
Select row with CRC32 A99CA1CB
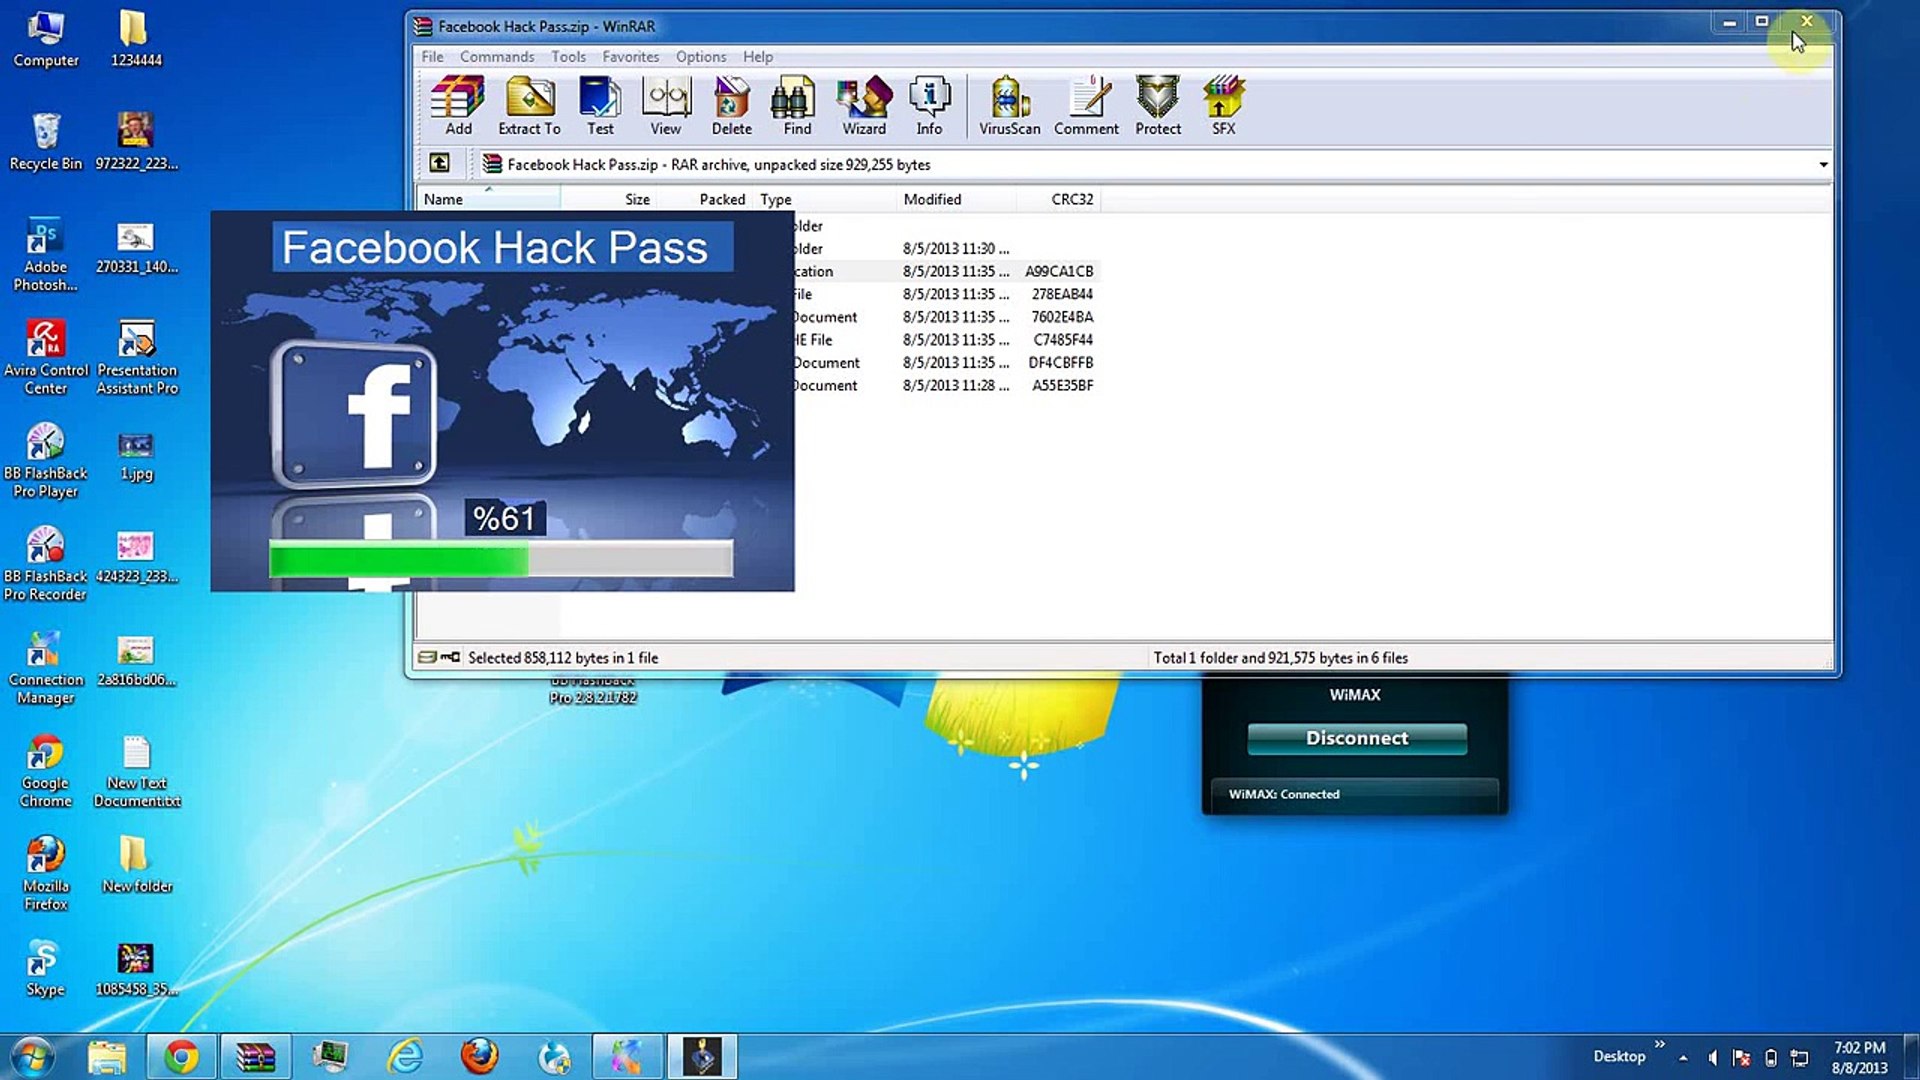946,271
